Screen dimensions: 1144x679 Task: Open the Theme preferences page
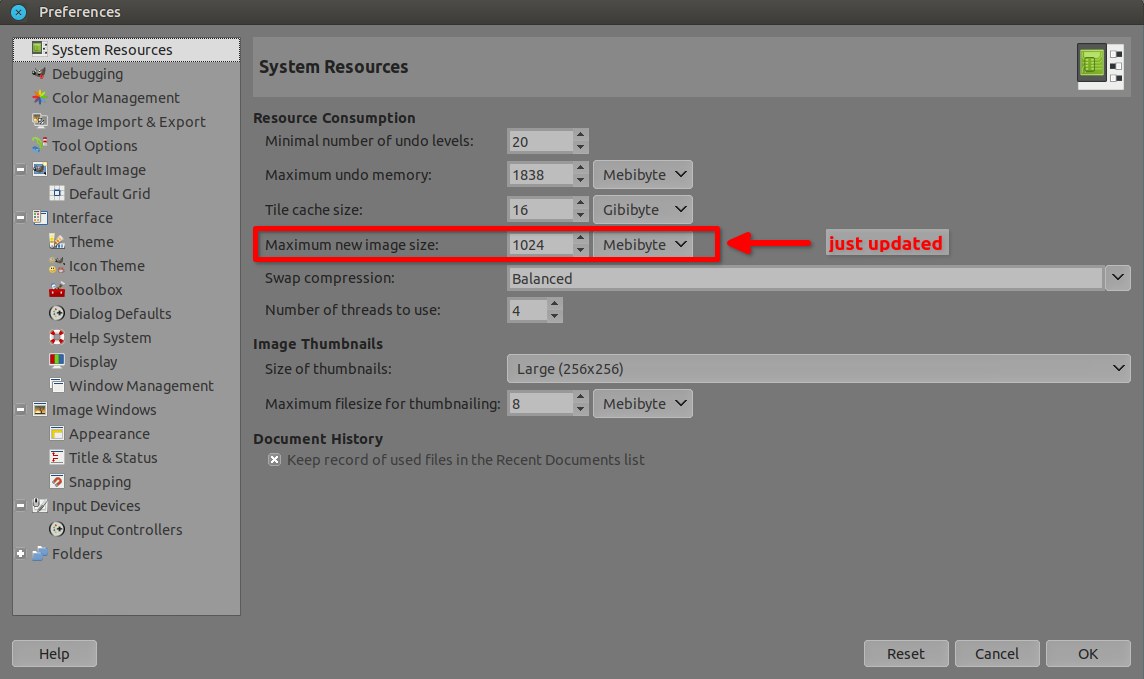(x=91, y=241)
